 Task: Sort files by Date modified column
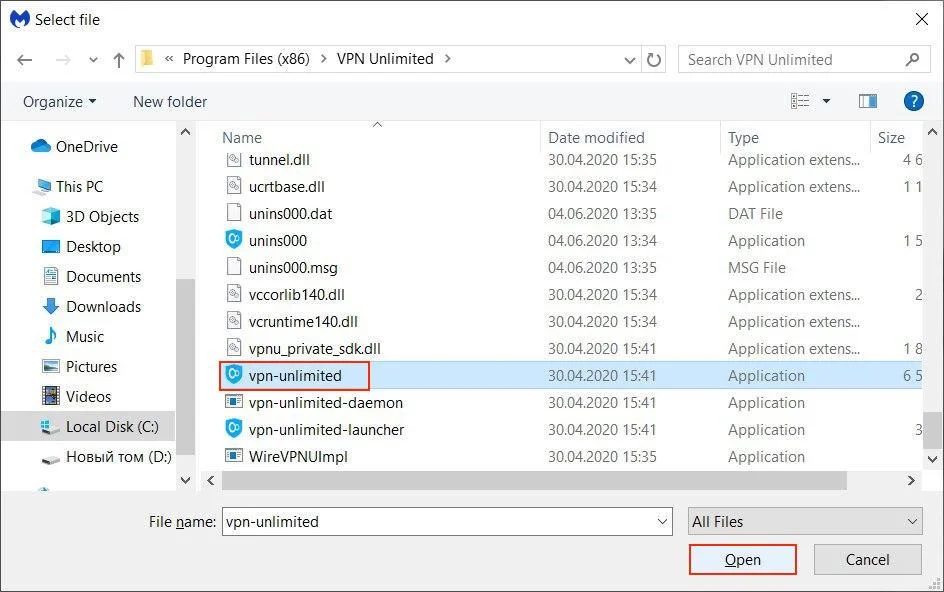596,138
